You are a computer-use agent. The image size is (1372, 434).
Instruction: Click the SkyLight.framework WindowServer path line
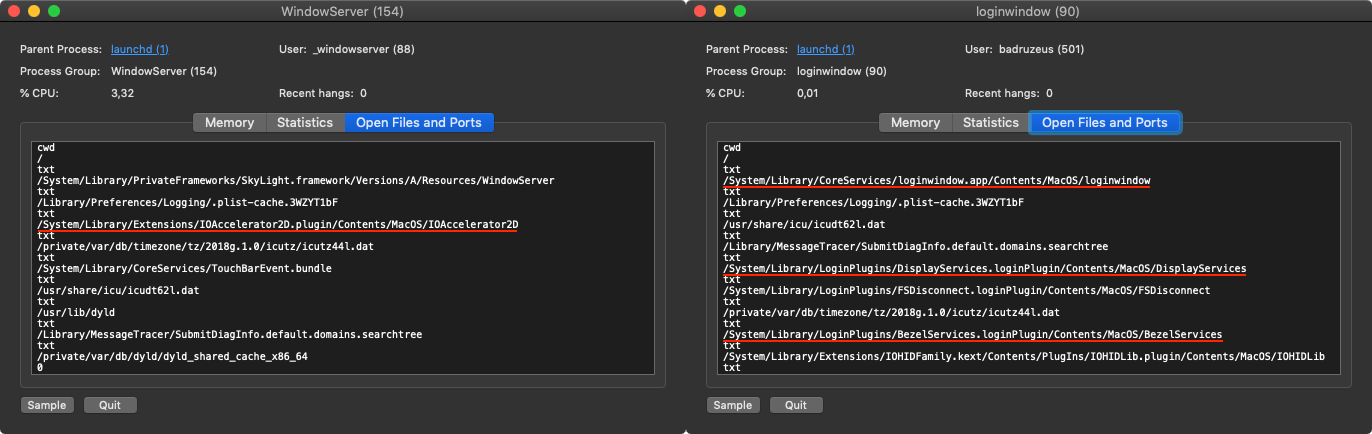(x=295, y=181)
